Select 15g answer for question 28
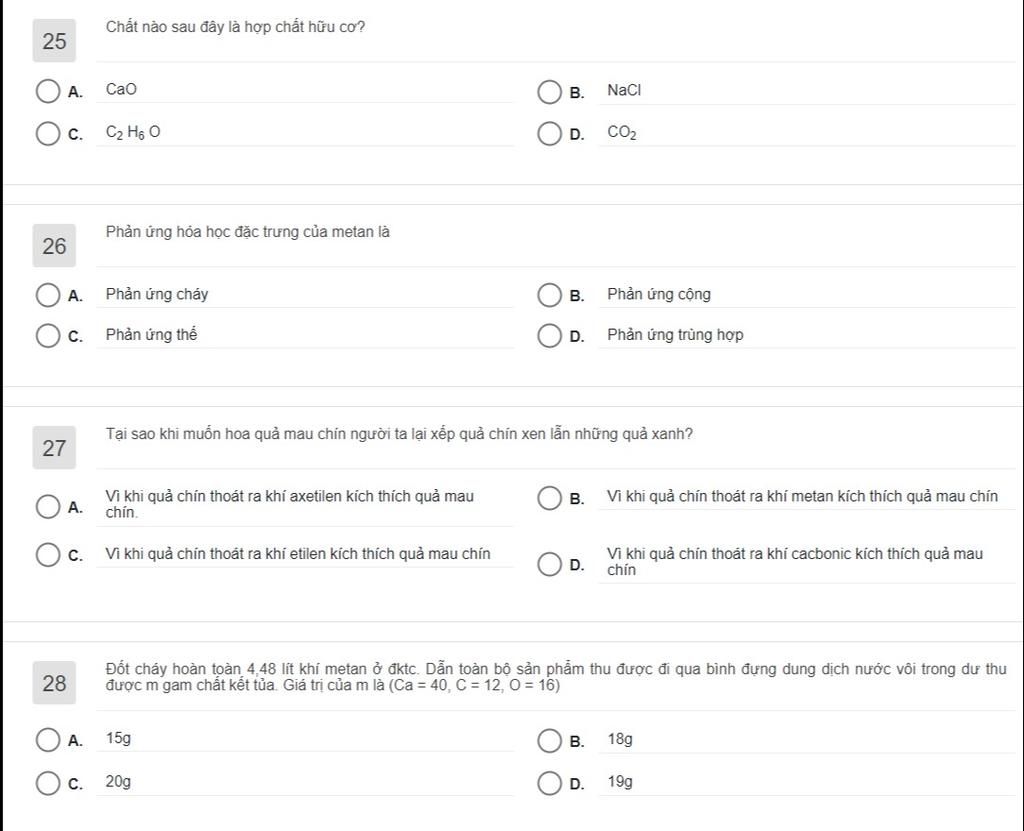 (48, 740)
